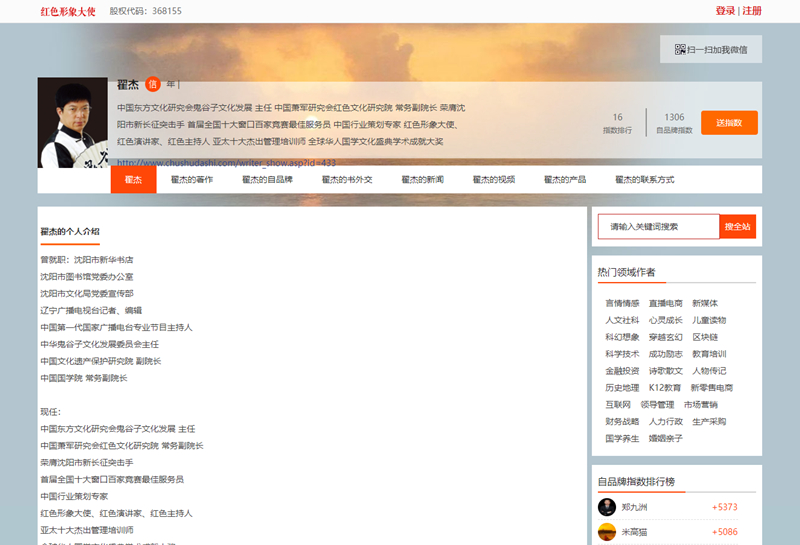This screenshot has width=800, height=545.
Task: Click the 红色形象大使 site logo
Action: (68, 11)
